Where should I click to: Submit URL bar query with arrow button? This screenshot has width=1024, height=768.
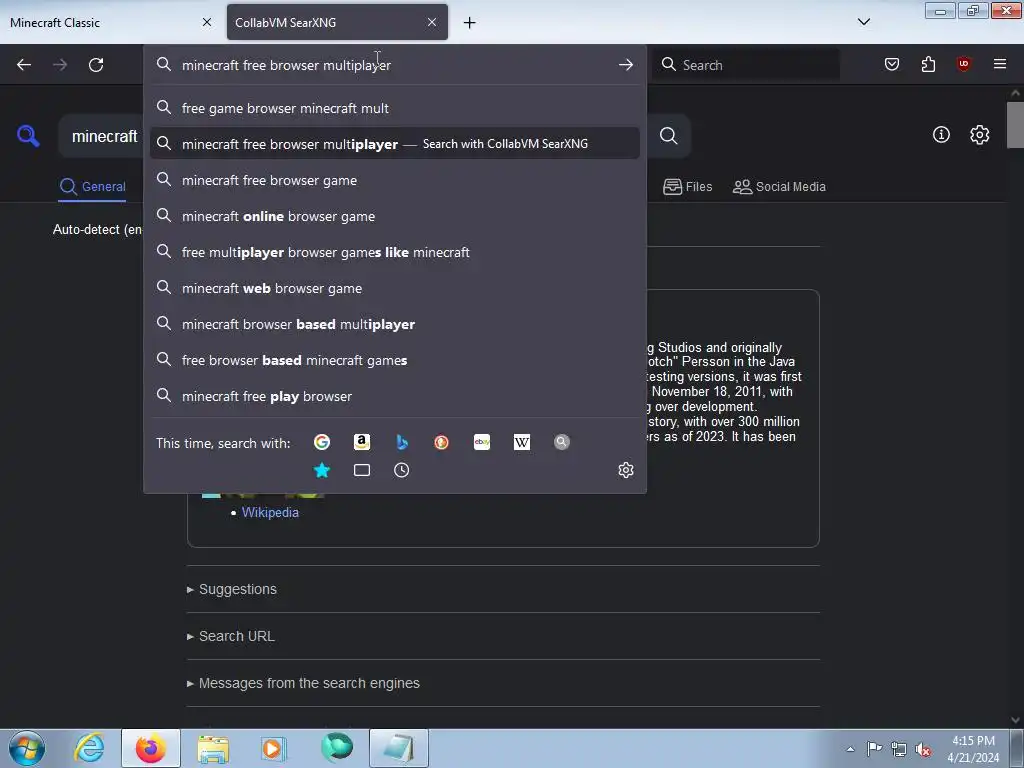(626, 65)
